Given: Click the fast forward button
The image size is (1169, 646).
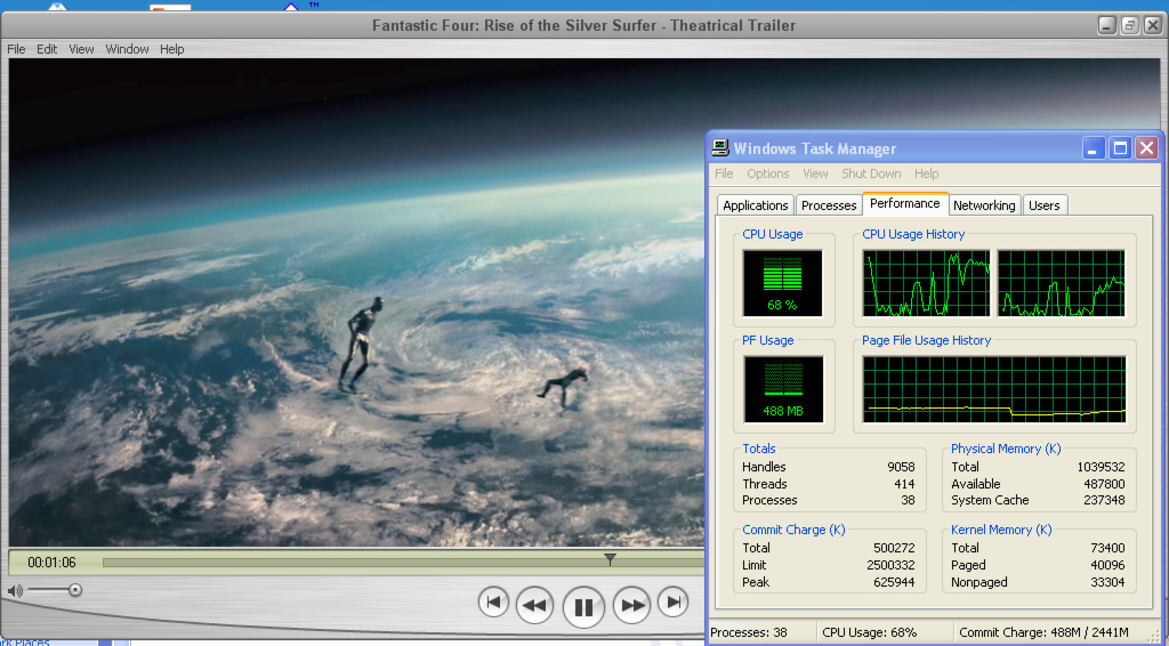Looking at the screenshot, I should coord(631,605).
